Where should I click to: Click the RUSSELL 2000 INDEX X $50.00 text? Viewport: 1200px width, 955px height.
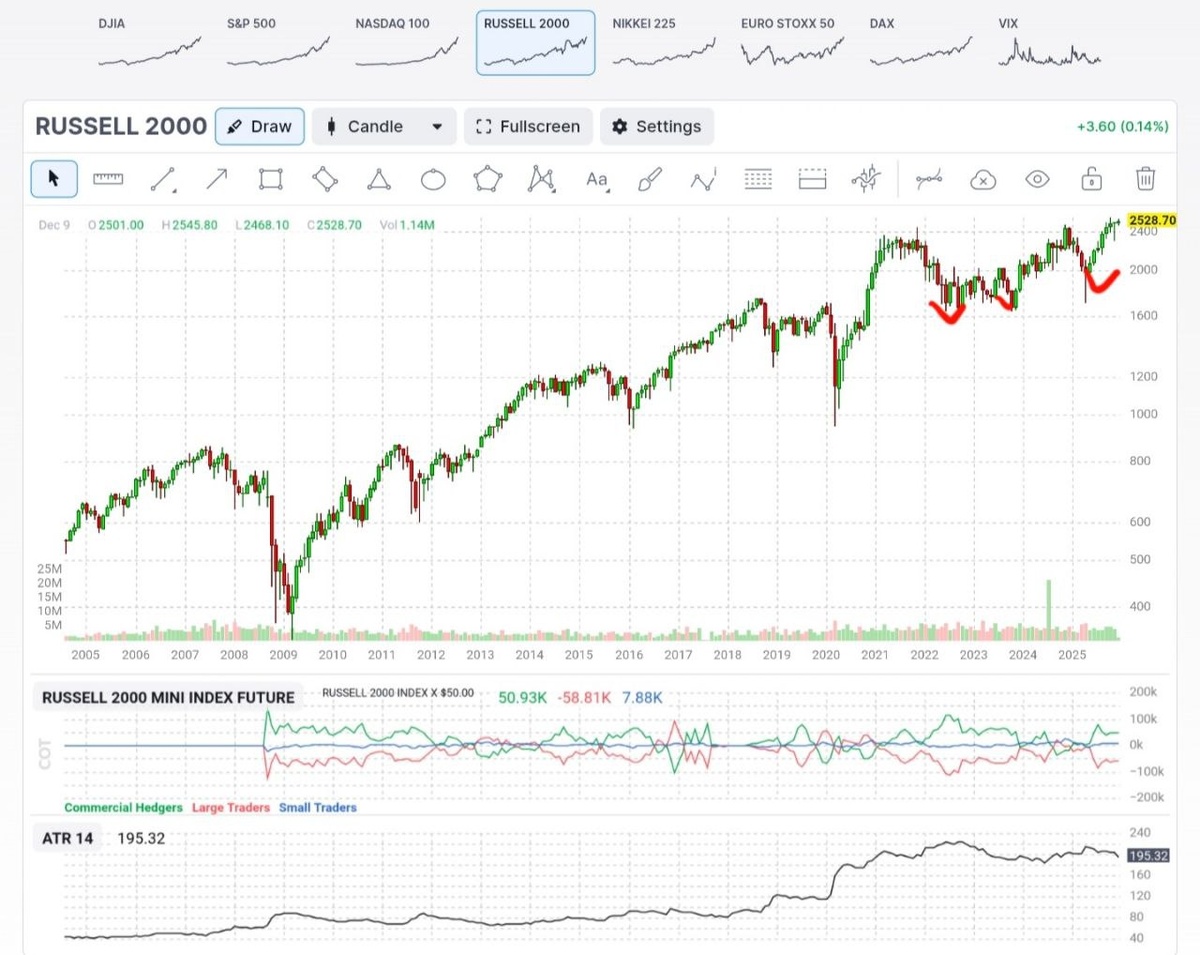click(398, 692)
